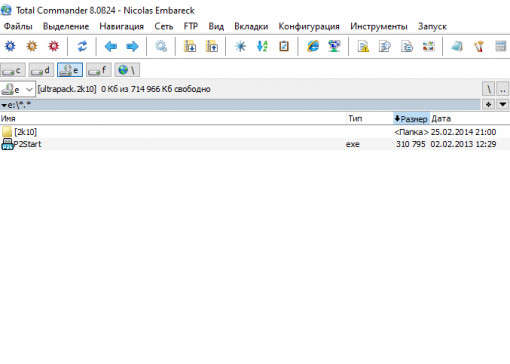Screen dimensions: 510x364
Task: Select the P2Start file row
Action: pos(255,144)
